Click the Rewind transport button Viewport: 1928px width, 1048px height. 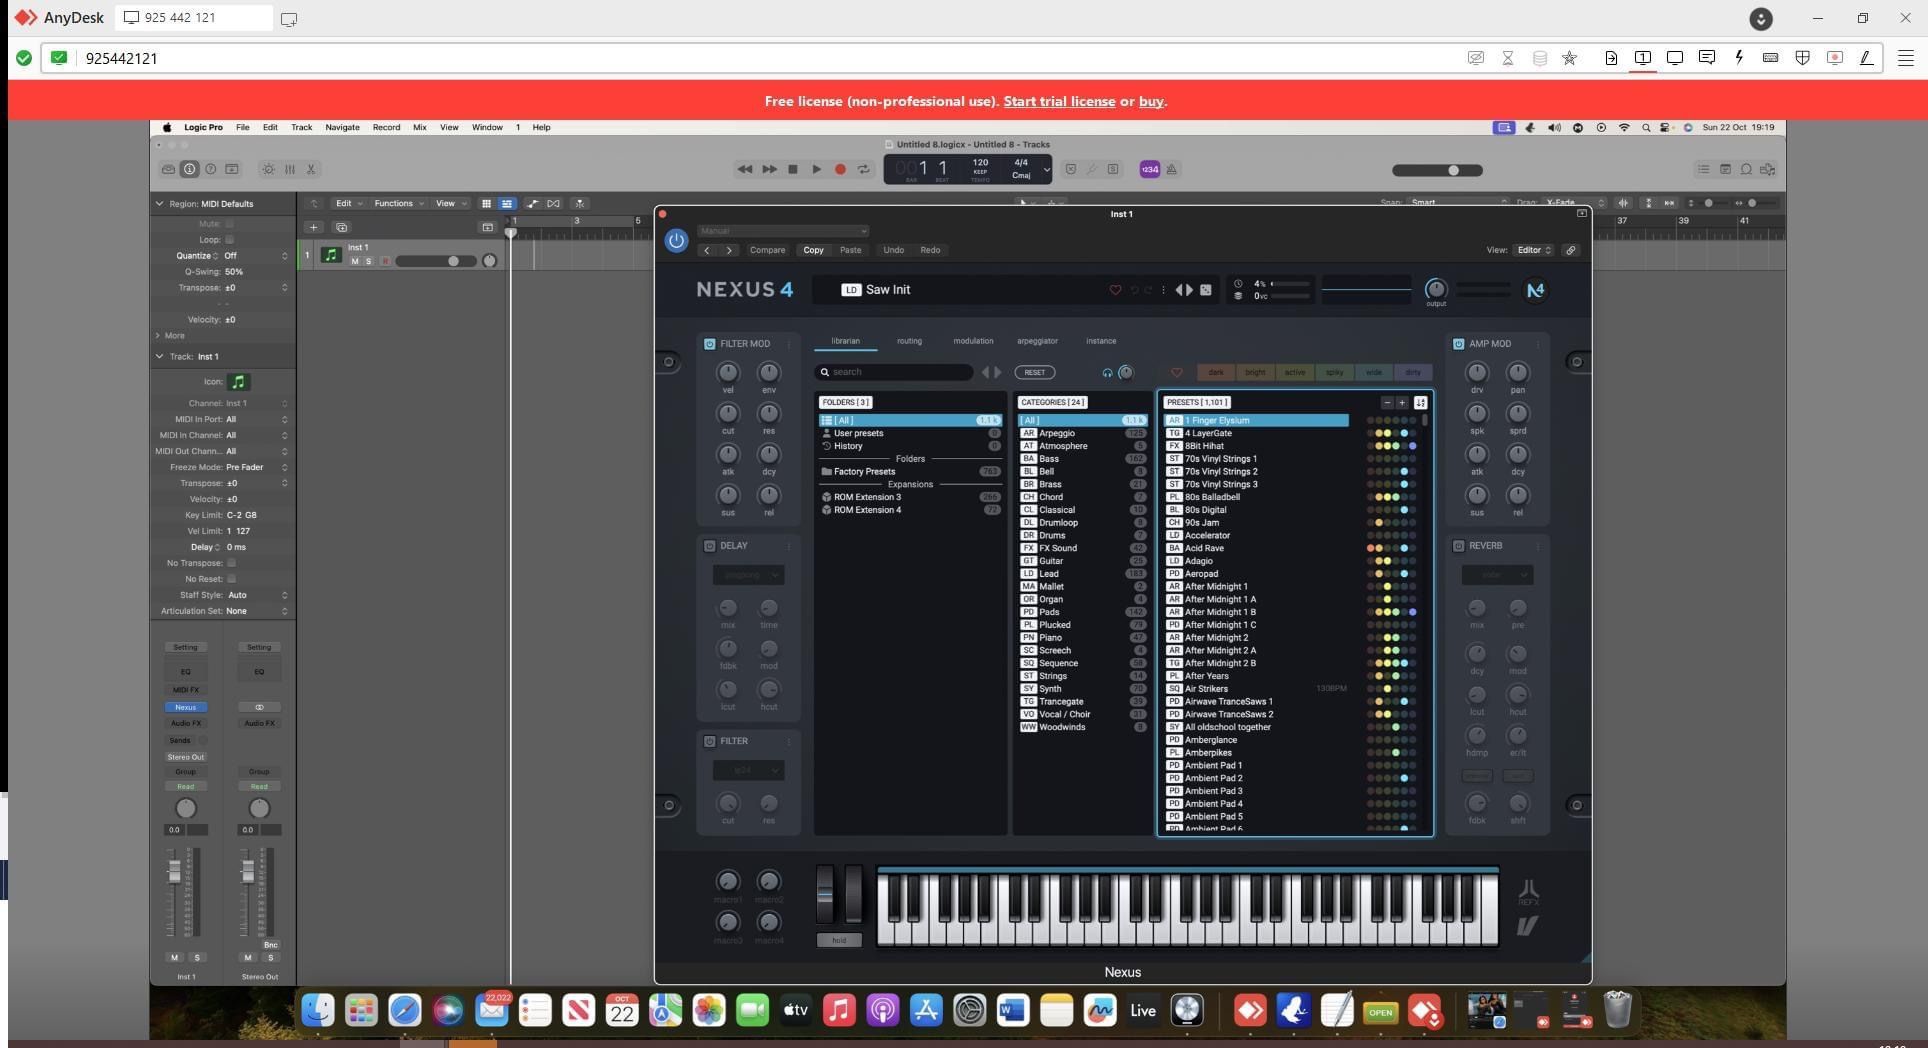745,170
